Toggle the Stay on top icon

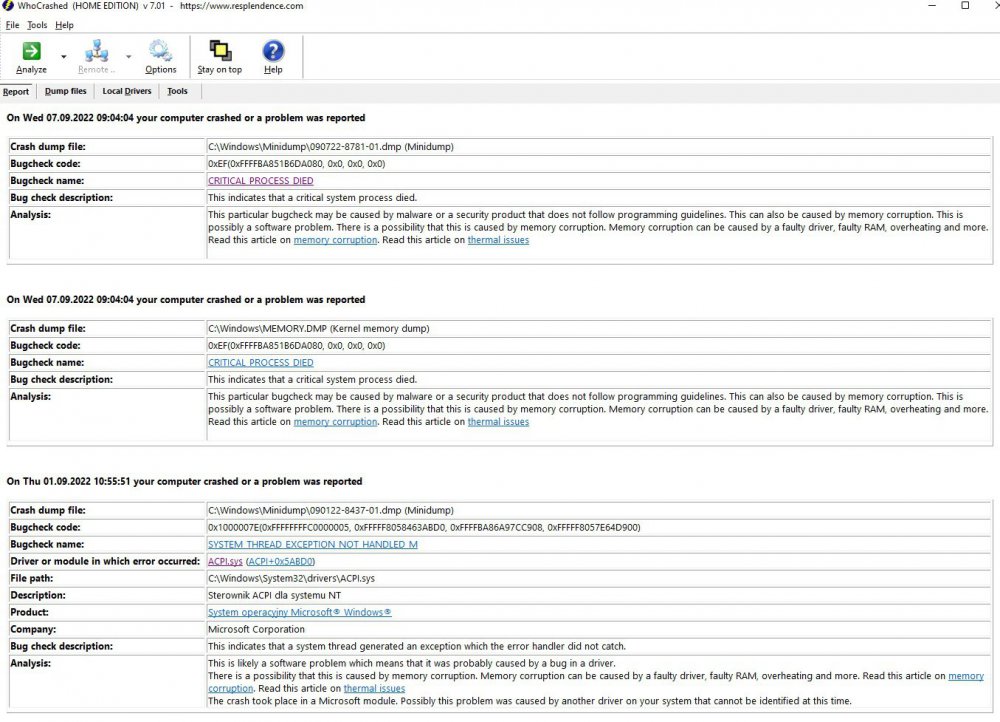tap(219, 52)
